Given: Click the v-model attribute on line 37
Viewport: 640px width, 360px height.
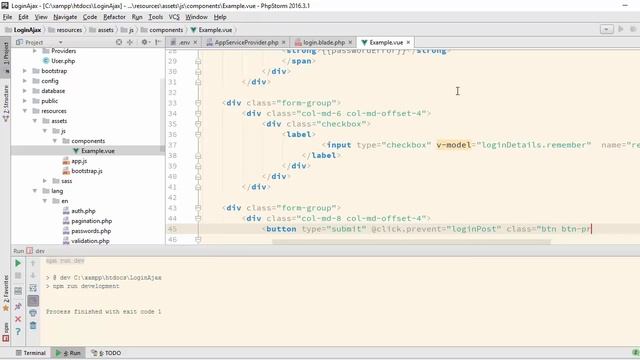Looking at the screenshot, I should (x=453, y=145).
